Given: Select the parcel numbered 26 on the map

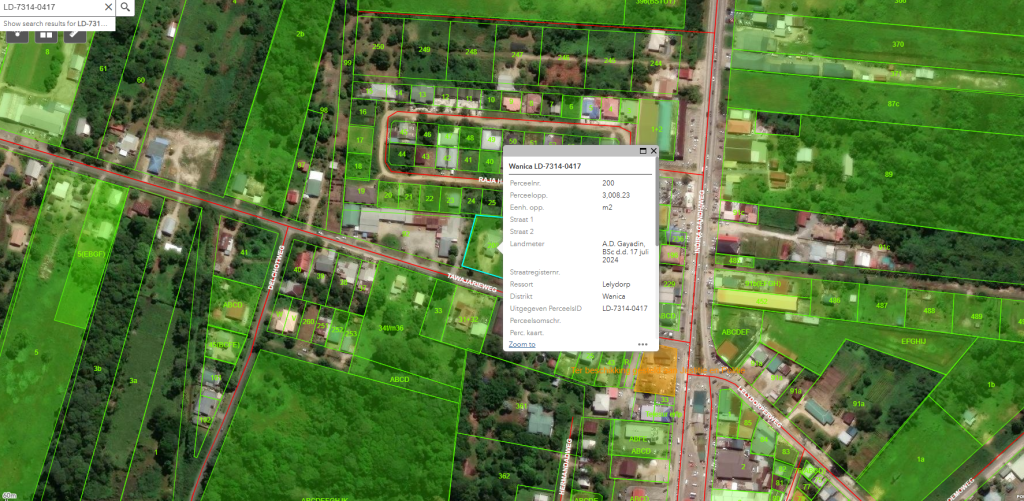Looking at the screenshot, I should [299, 35].
